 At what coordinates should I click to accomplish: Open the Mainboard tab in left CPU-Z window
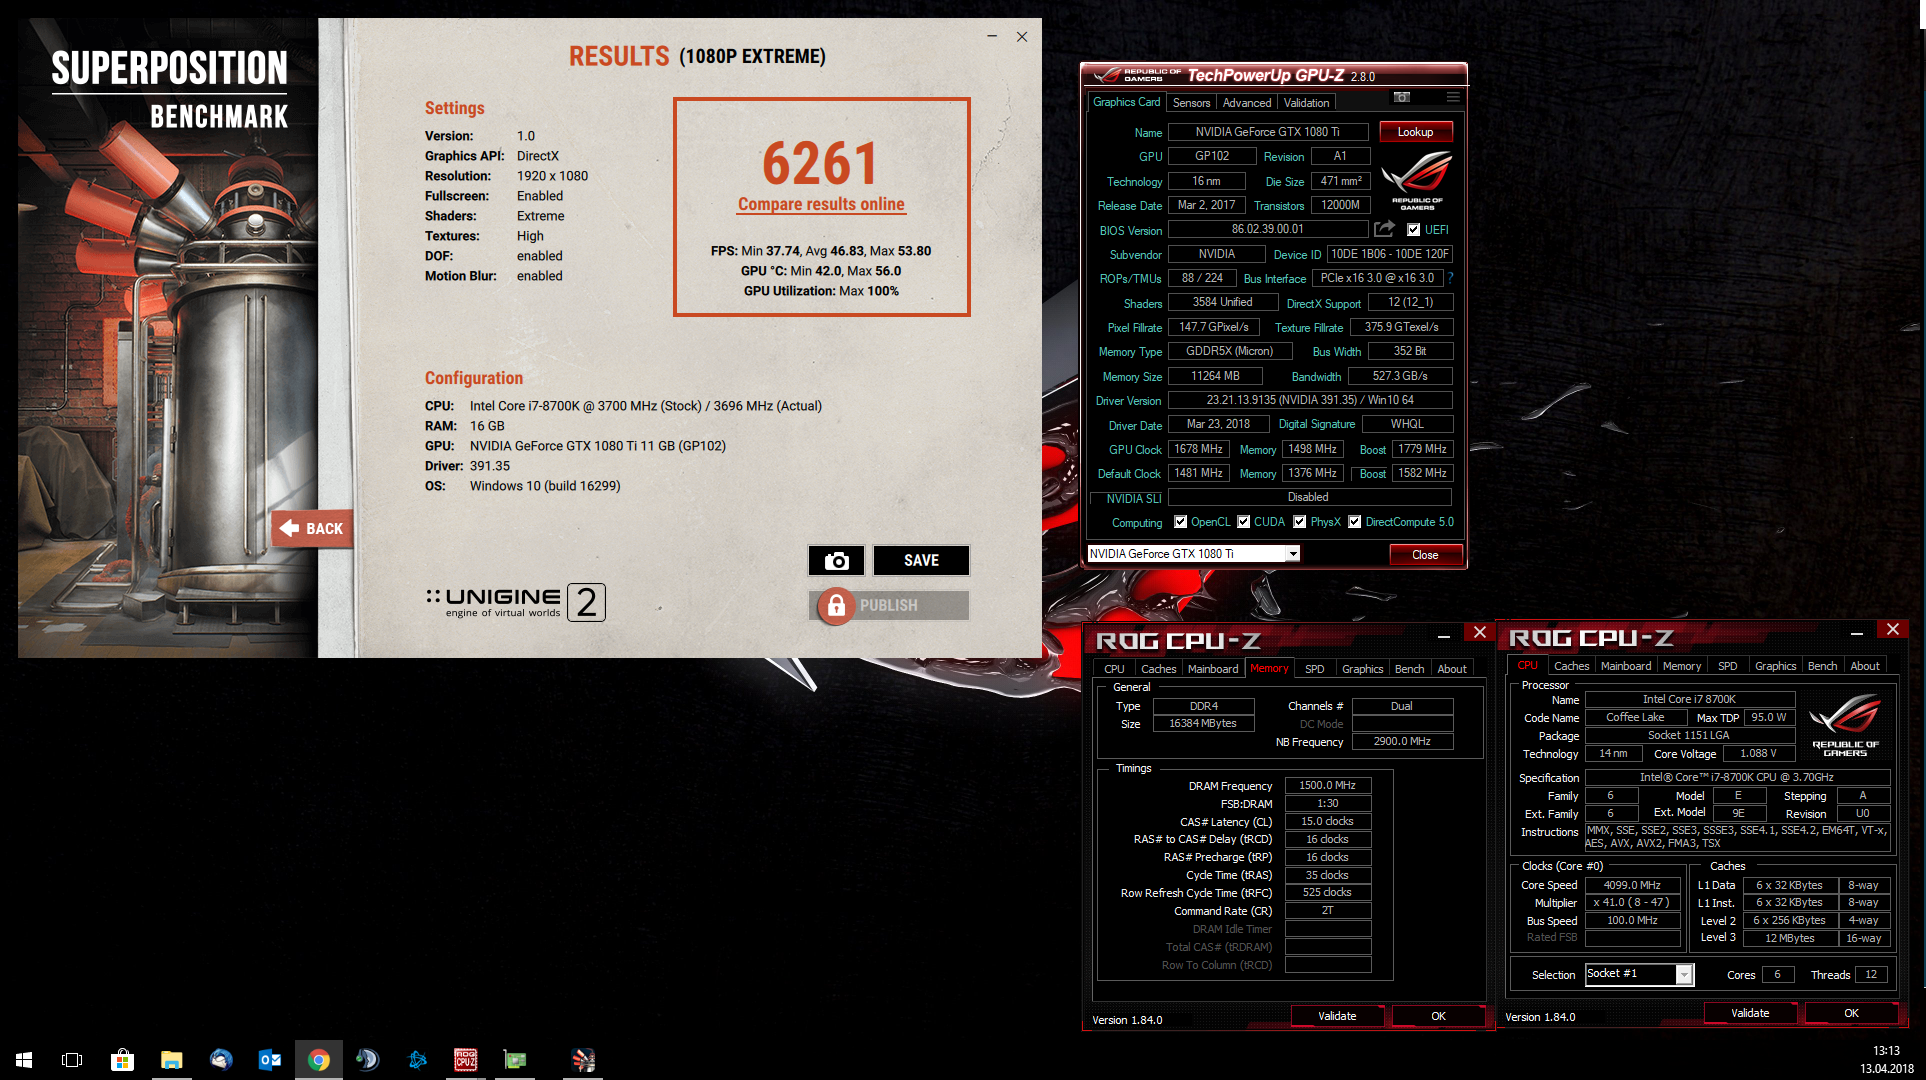coord(1213,669)
